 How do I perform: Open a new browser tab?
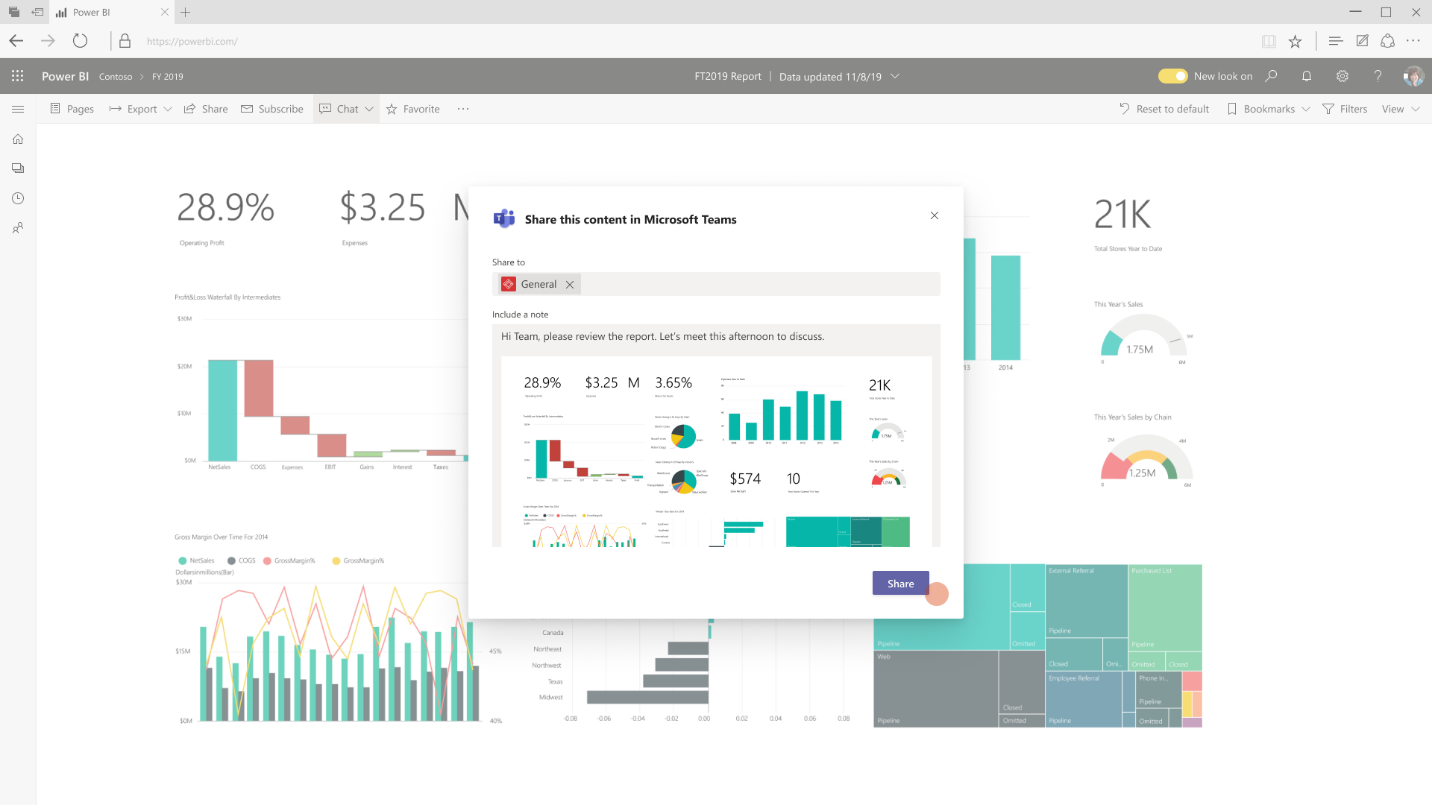(186, 12)
